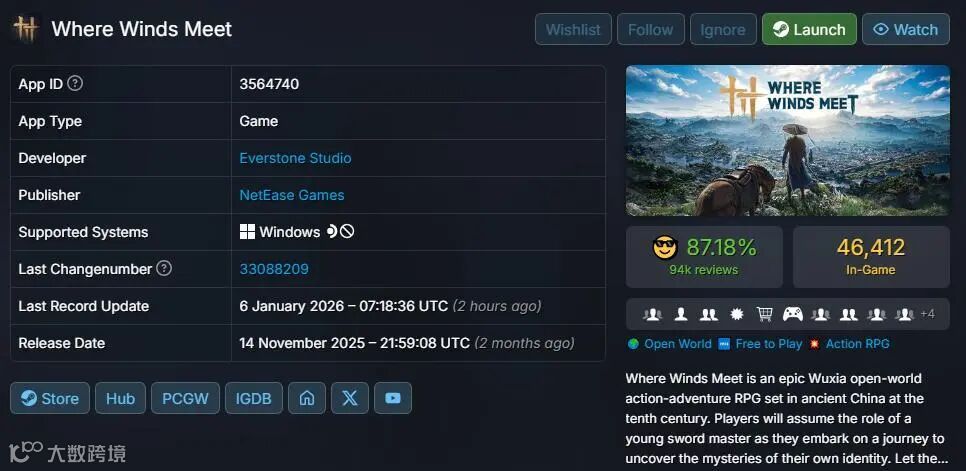Click the achievements starburst category icon
Viewport: 966px width, 471px height.
(736, 315)
